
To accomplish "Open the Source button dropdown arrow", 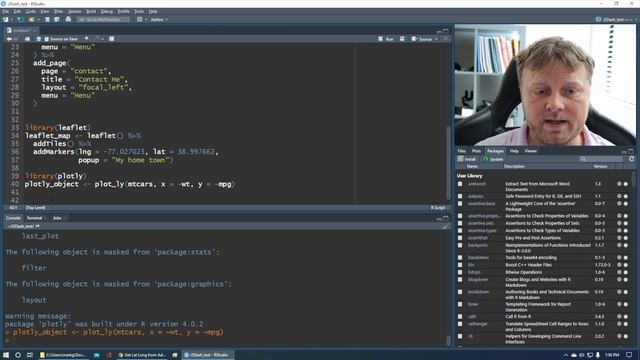I will click(x=436, y=39).
